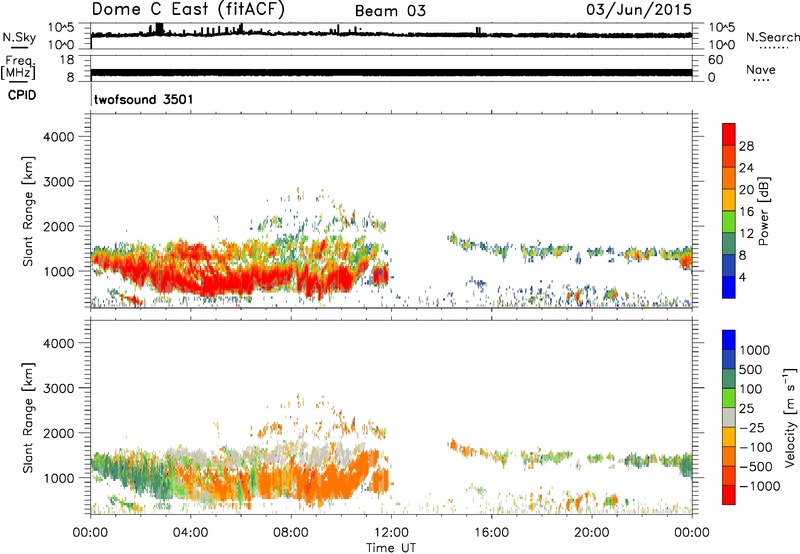This screenshot has width=800, height=554.
Task: Click the "500" velocity colorbar label
Action: click(x=751, y=370)
